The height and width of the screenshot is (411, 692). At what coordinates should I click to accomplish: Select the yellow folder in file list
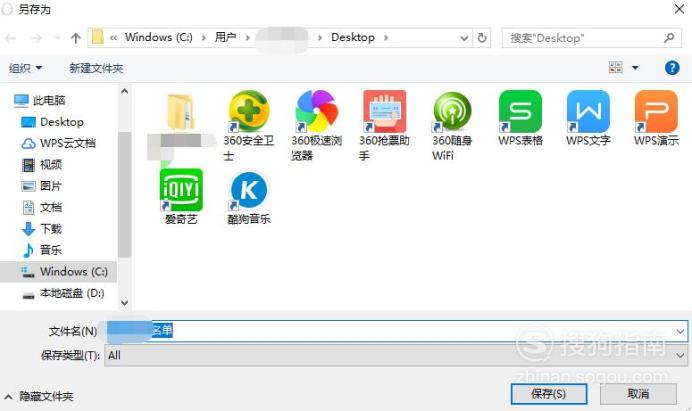(181, 112)
